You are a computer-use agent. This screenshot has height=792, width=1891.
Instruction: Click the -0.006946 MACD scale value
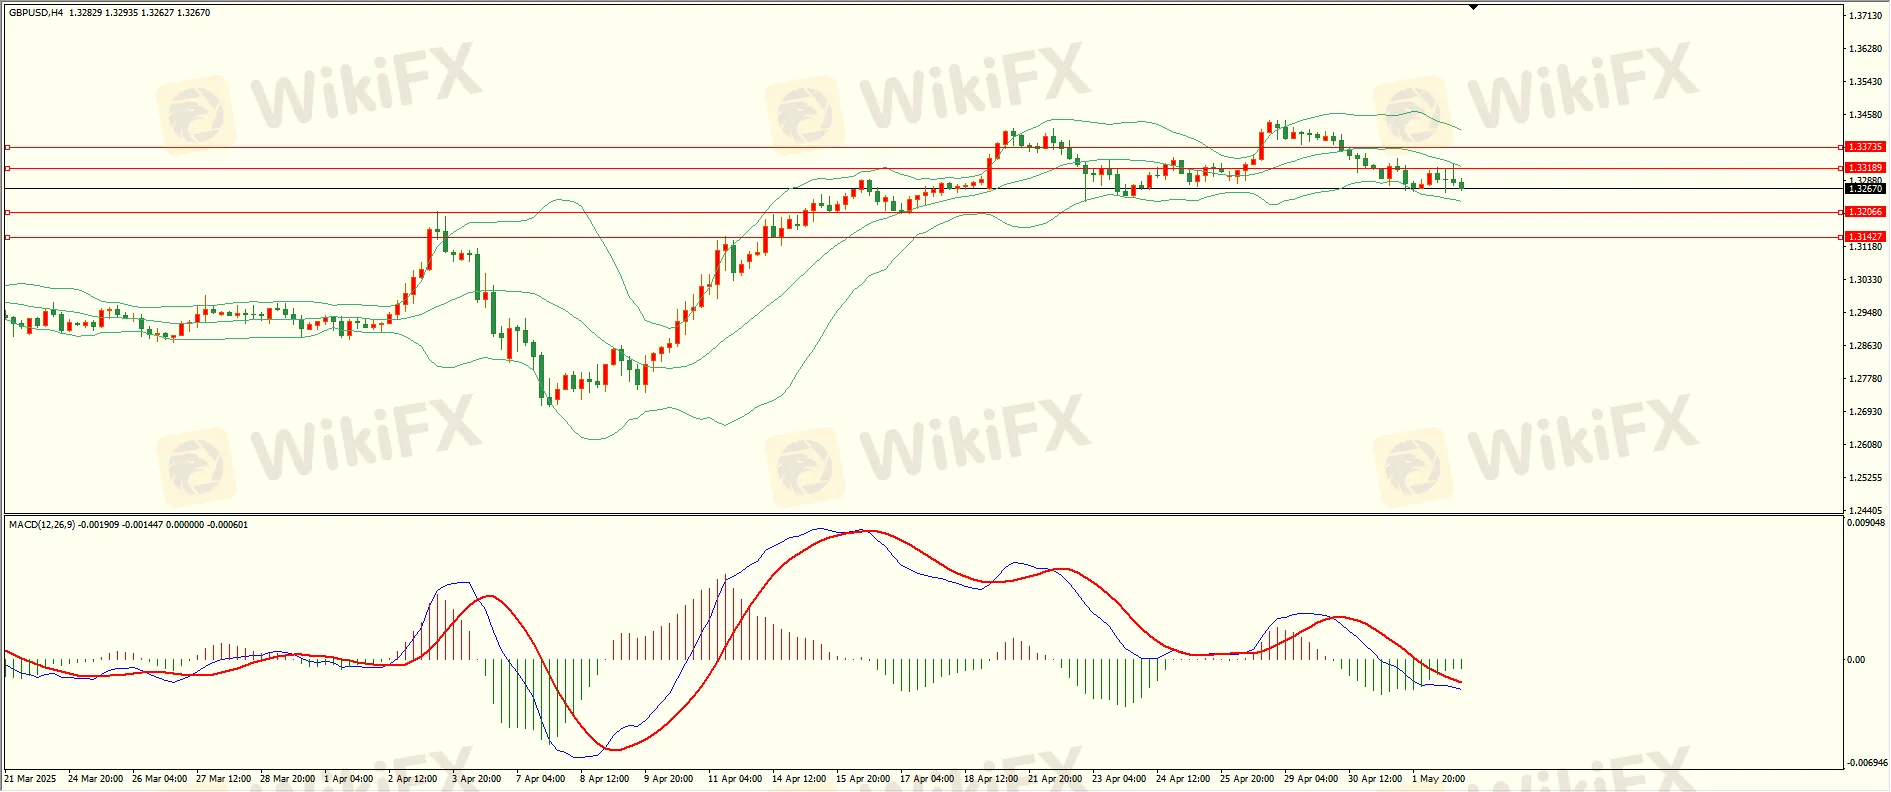pyautogui.click(x=1866, y=763)
